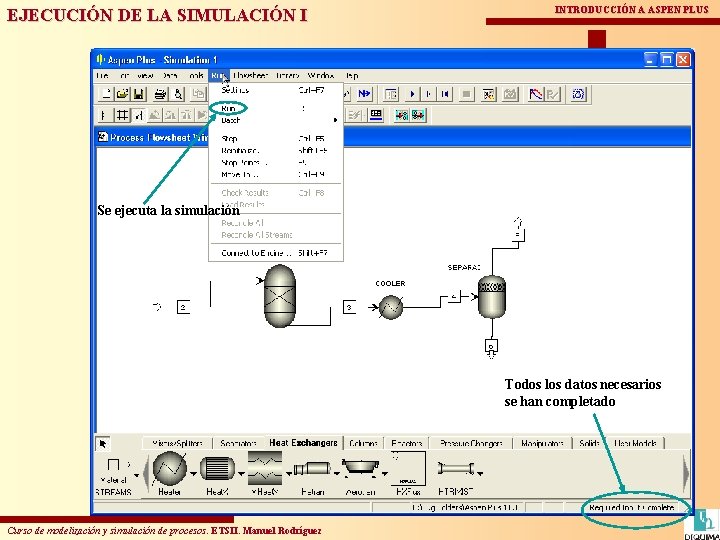
Task: Click the Reinitialize run toolbar icon
Action: click(444, 94)
